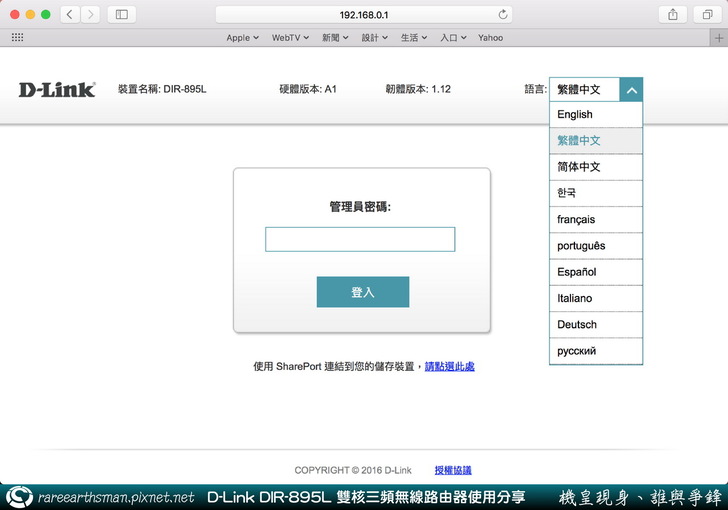This screenshot has width=728, height=510.
Task: Focus the 管理員密碼 password field
Action: (x=360, y=239)
